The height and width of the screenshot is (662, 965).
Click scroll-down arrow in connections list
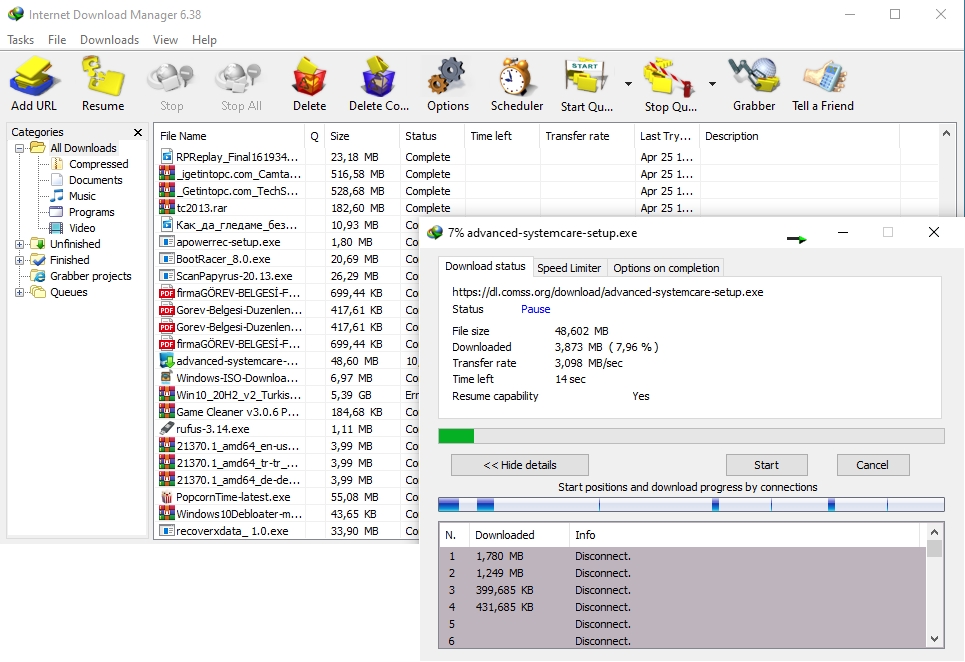click(934, 639)
